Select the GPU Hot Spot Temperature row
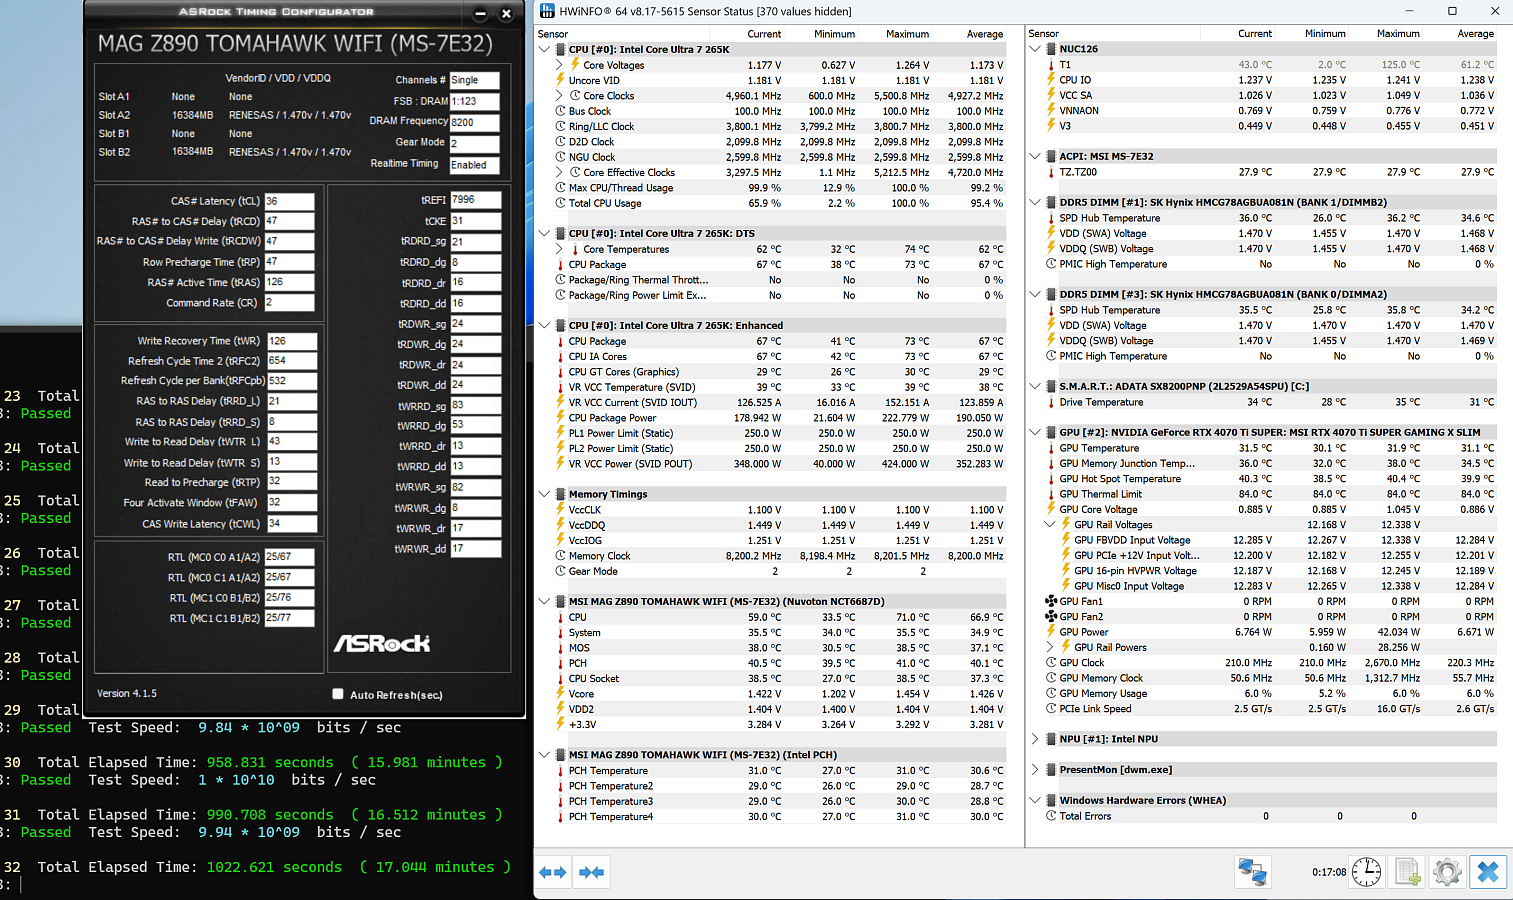1513x900 pixels. coord(1270,479)
